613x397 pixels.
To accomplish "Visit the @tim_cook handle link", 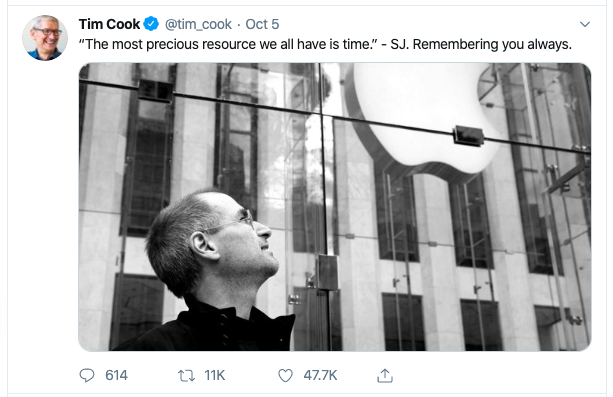I will [x=198, y=24].
